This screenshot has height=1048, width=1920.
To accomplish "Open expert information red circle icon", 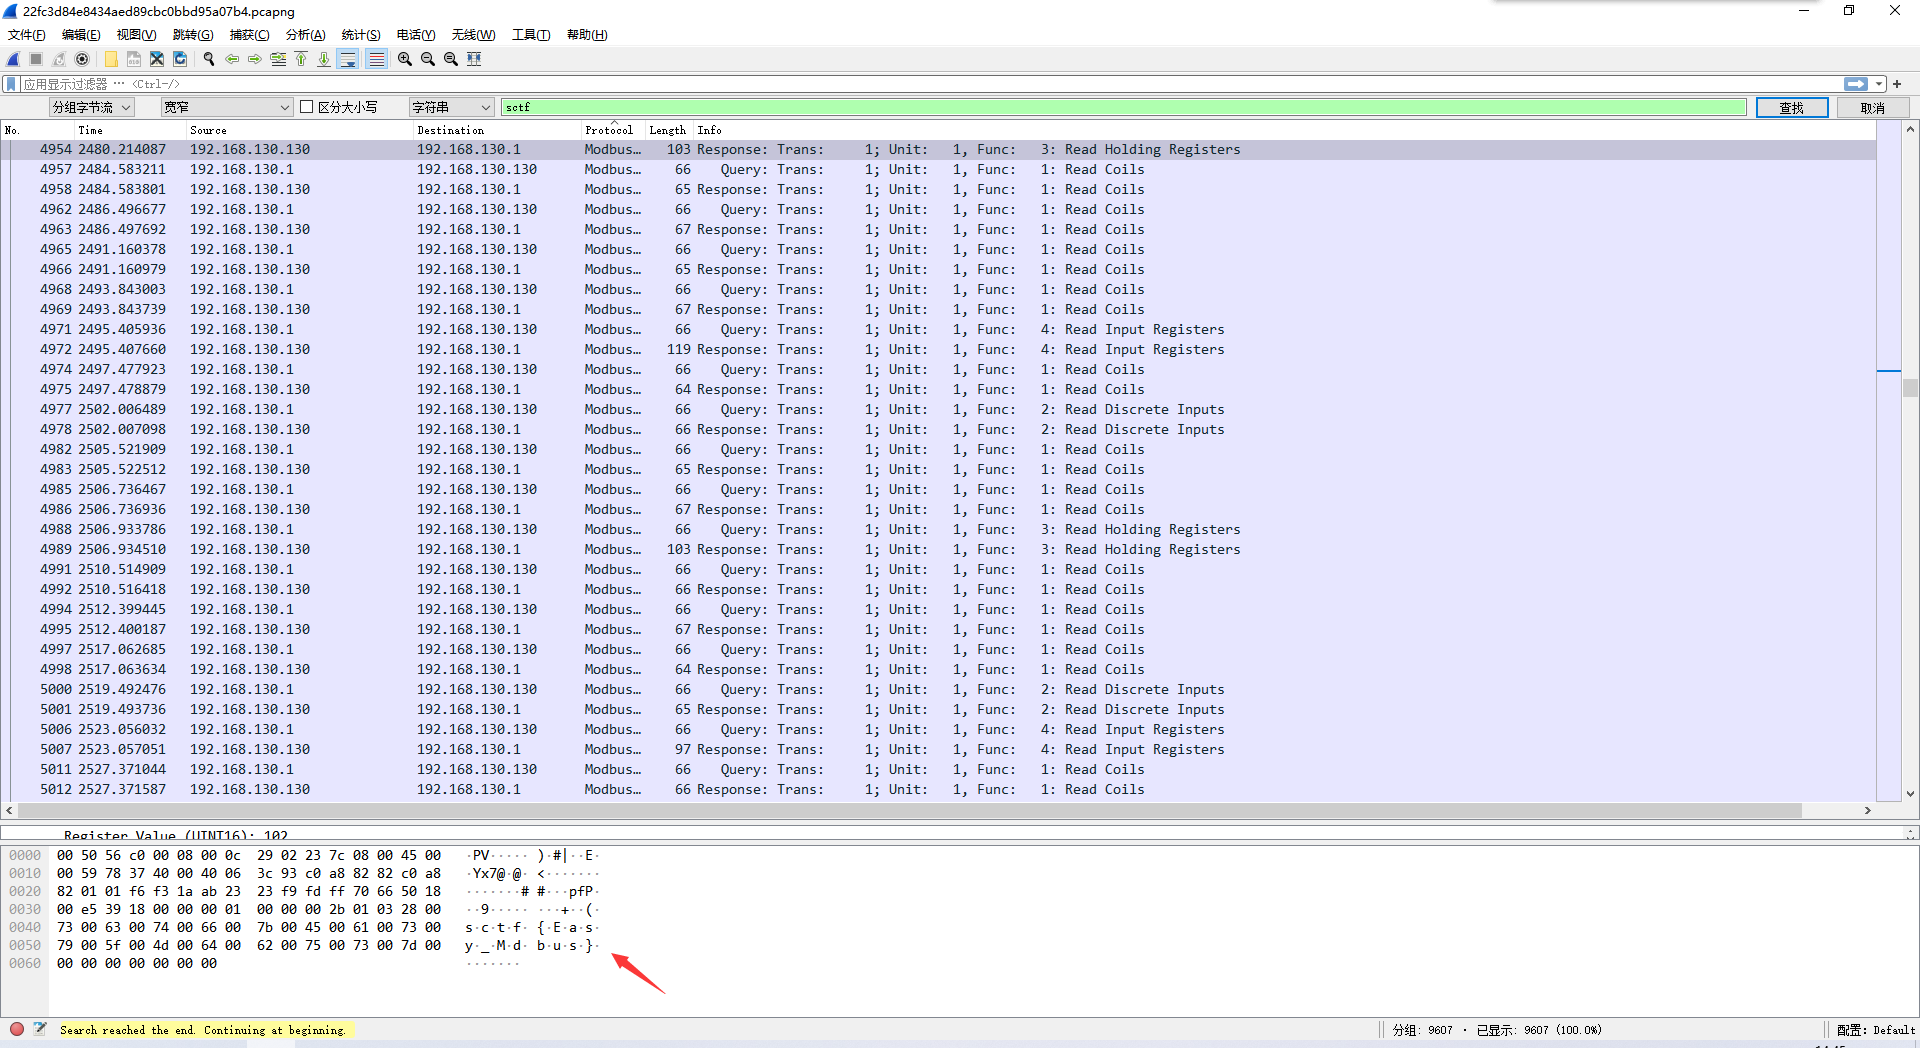I will [17, 1029].
